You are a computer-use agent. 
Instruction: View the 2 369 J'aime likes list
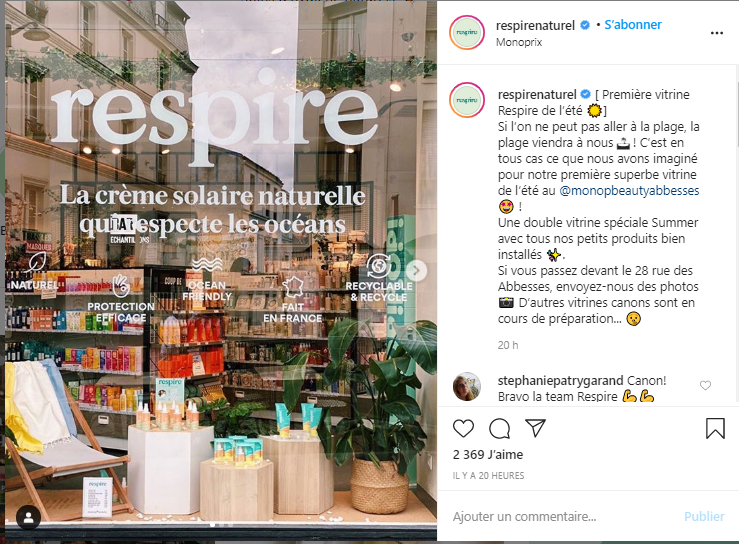(488, 455)
